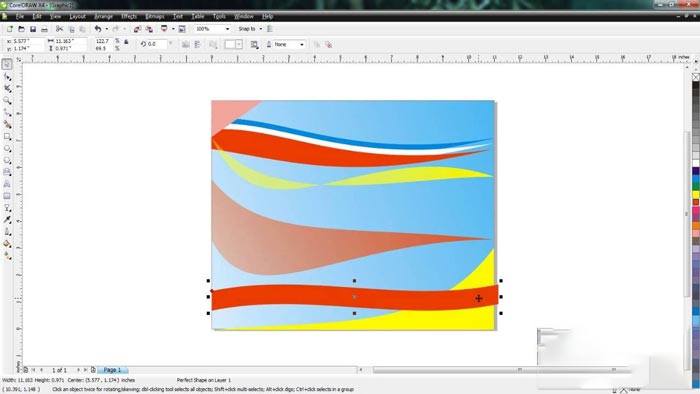Screen dimensions: 700x394
Task: Open the zoom level 100% dropdown
Action: 227,29
